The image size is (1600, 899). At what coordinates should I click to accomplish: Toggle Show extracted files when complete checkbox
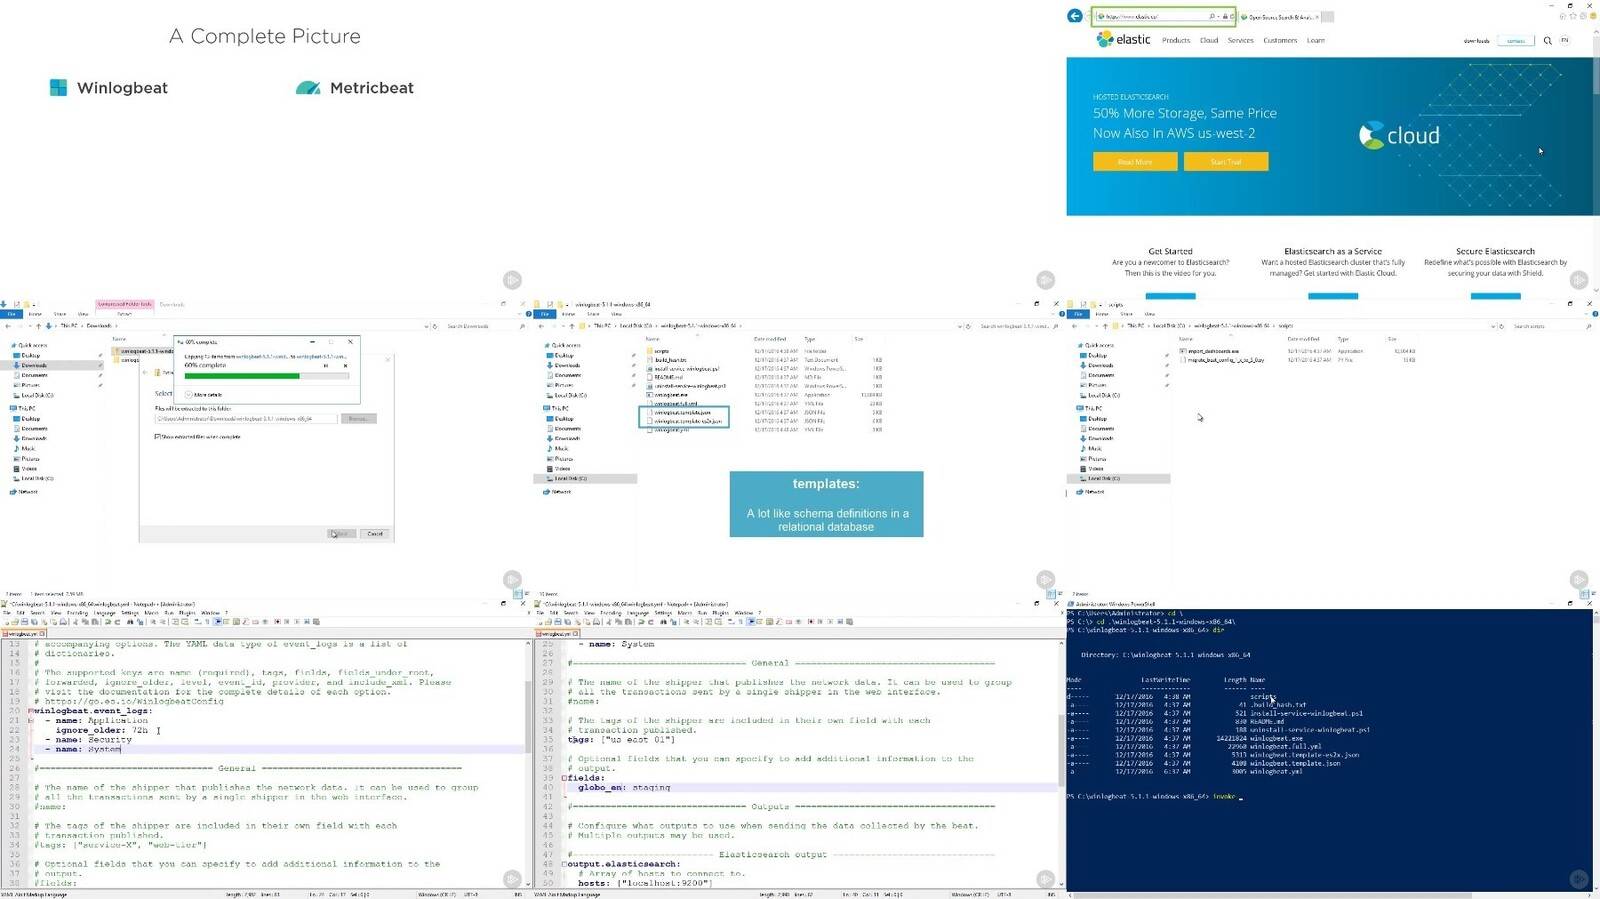tap(158, 437)
